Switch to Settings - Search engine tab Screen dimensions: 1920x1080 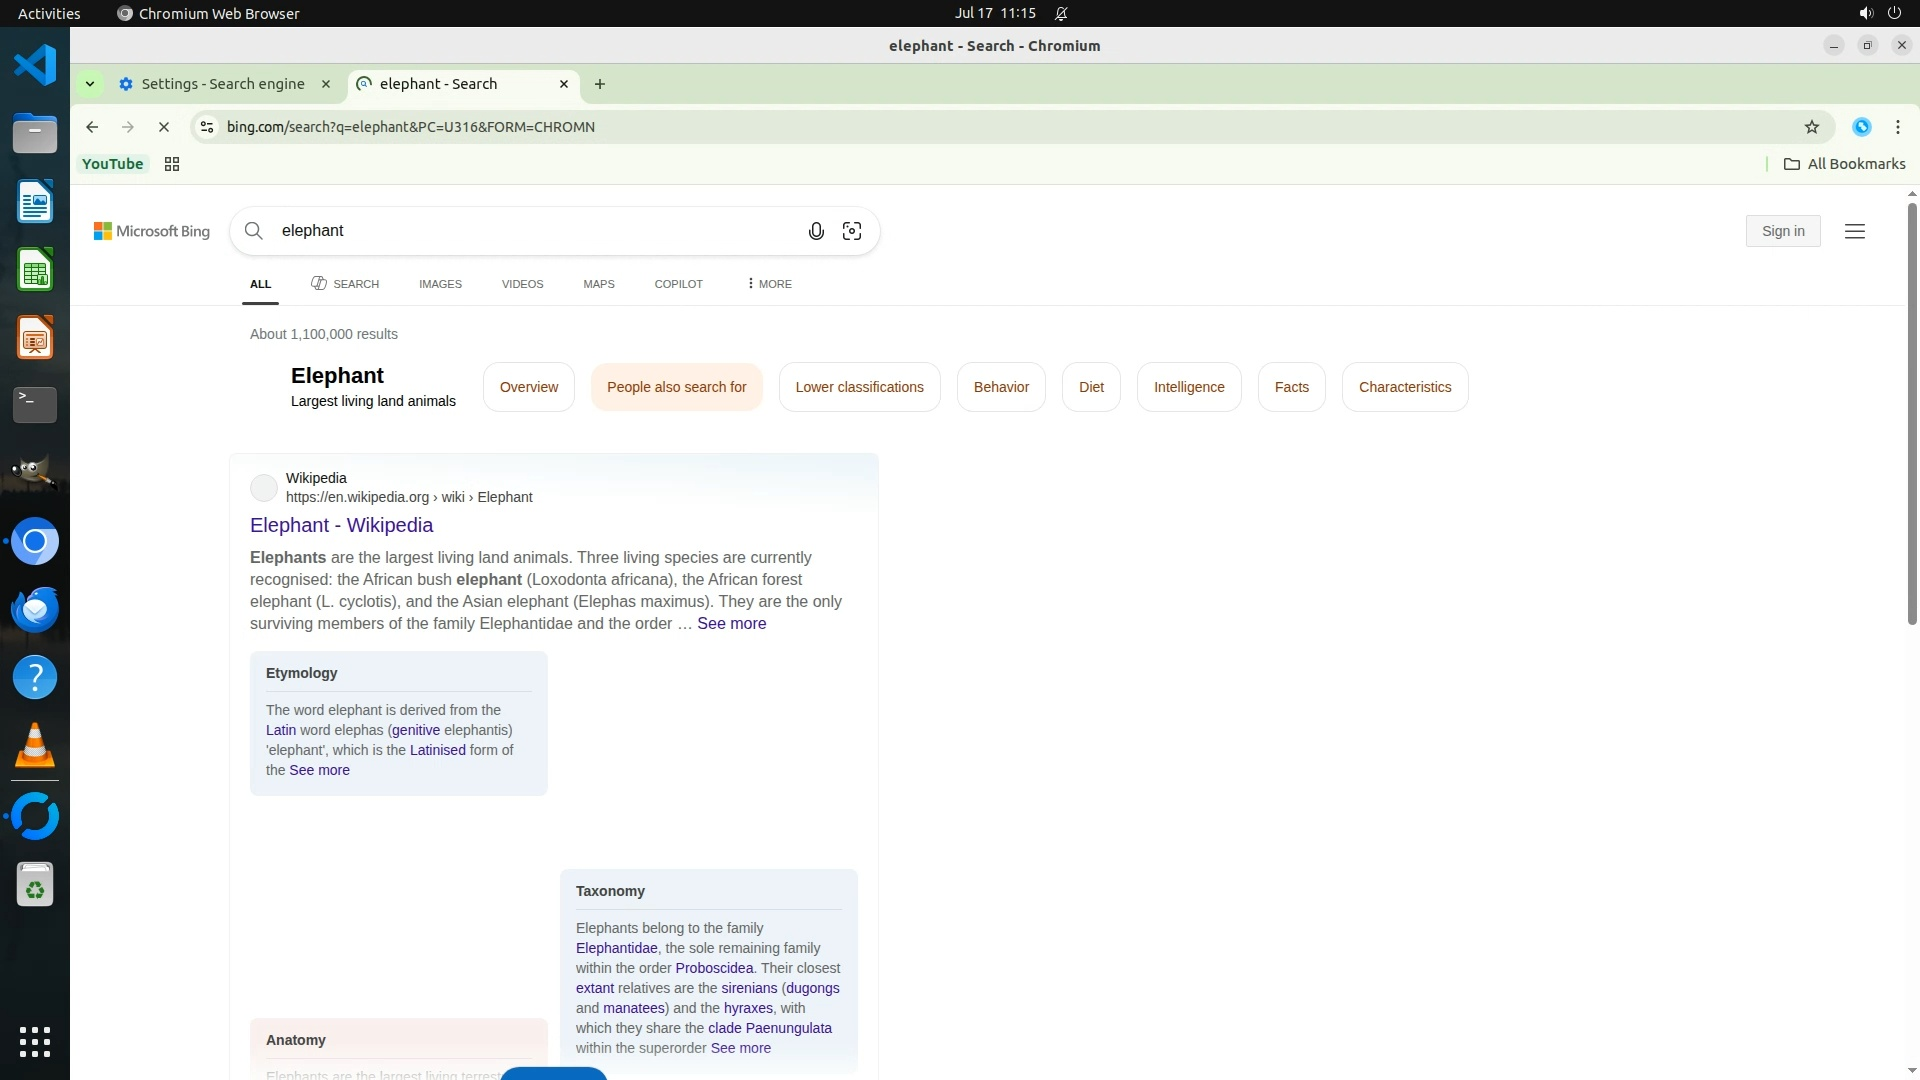click(x=222, y=84)
